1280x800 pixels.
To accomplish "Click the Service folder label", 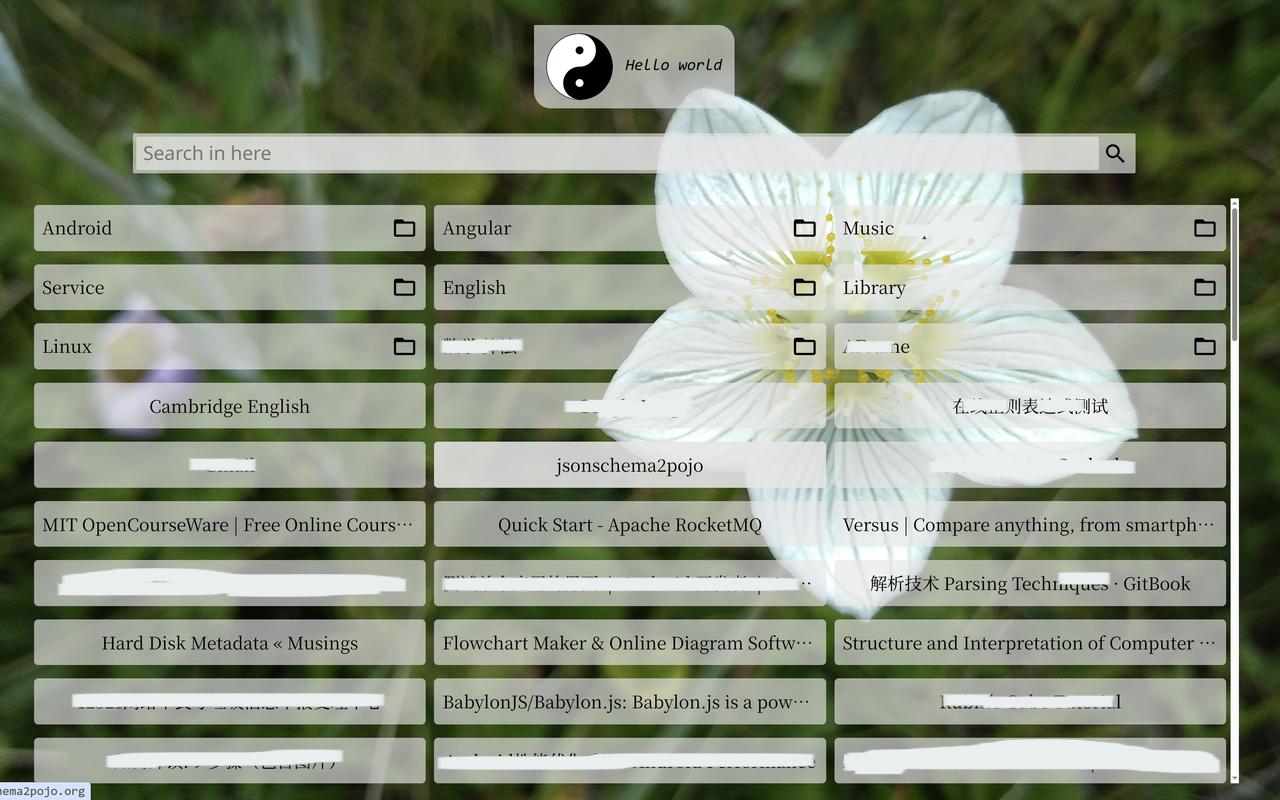I will [x=73, y=287].
